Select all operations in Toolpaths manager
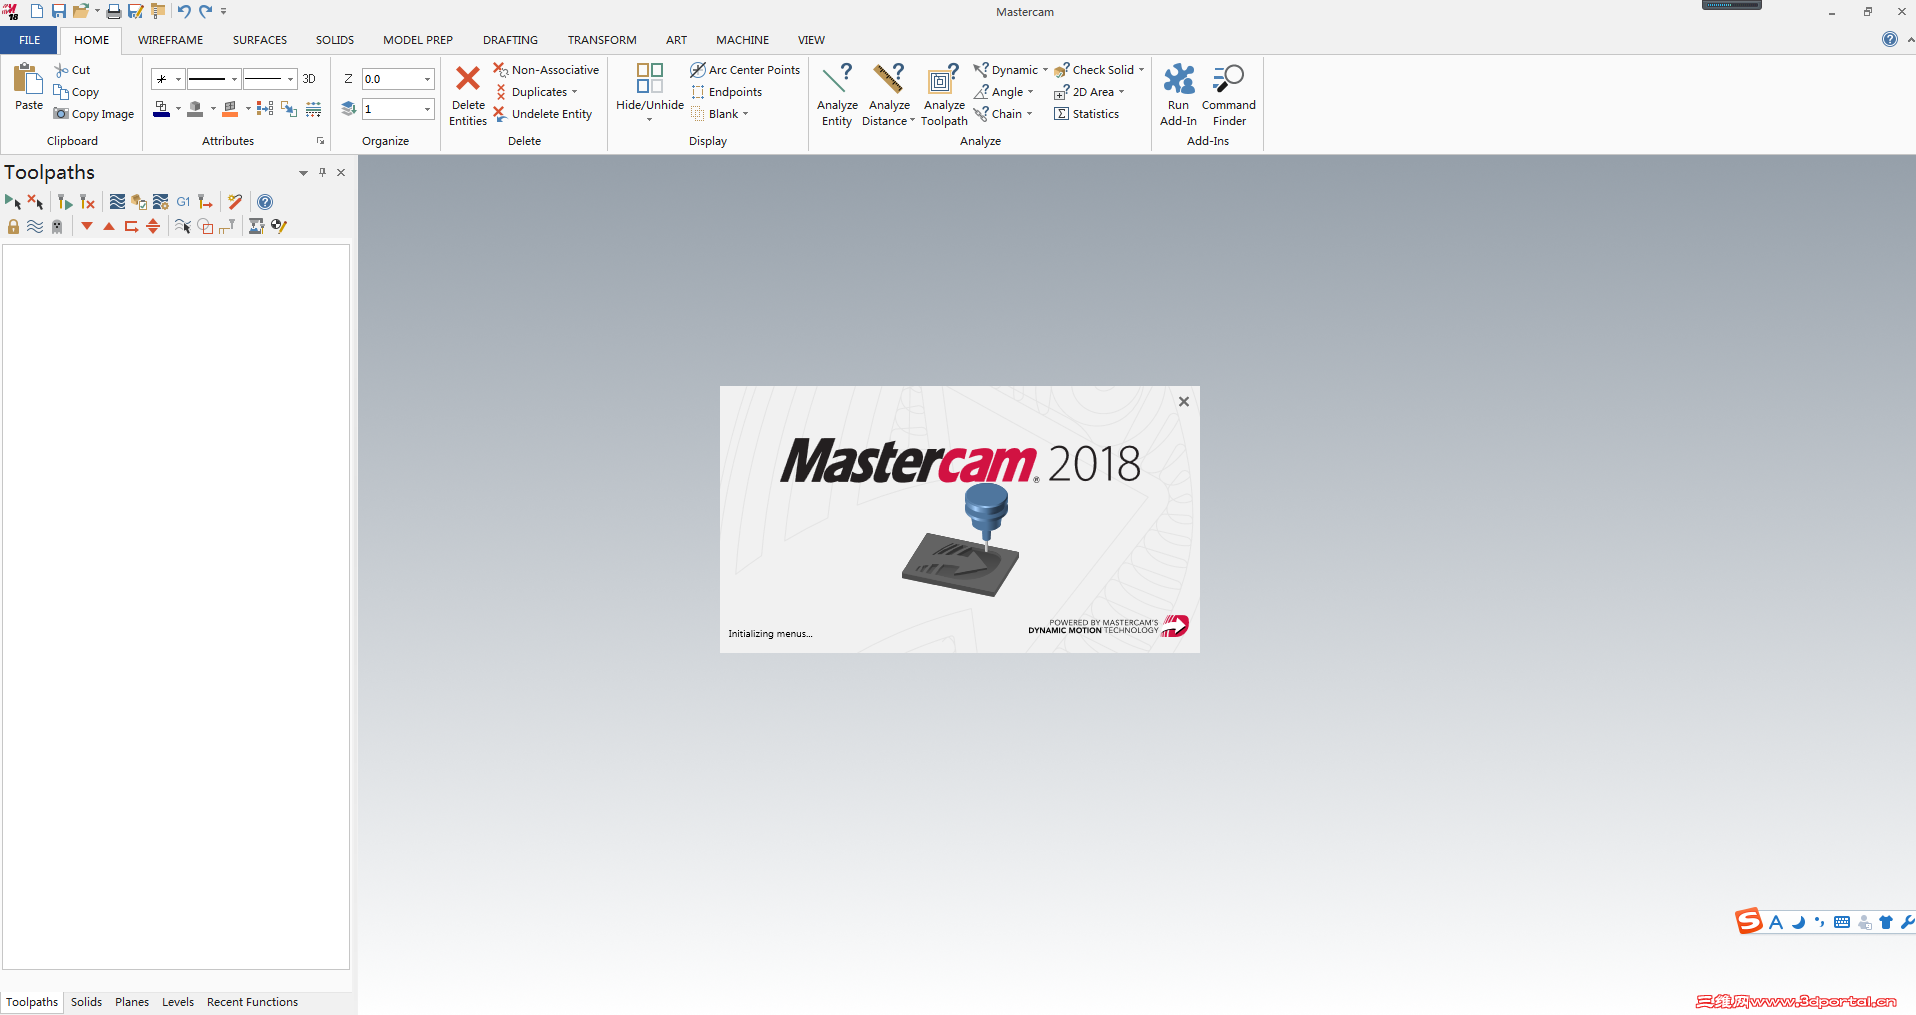The width and height of the screenshot is (1916, 1015). coord(13,202)
